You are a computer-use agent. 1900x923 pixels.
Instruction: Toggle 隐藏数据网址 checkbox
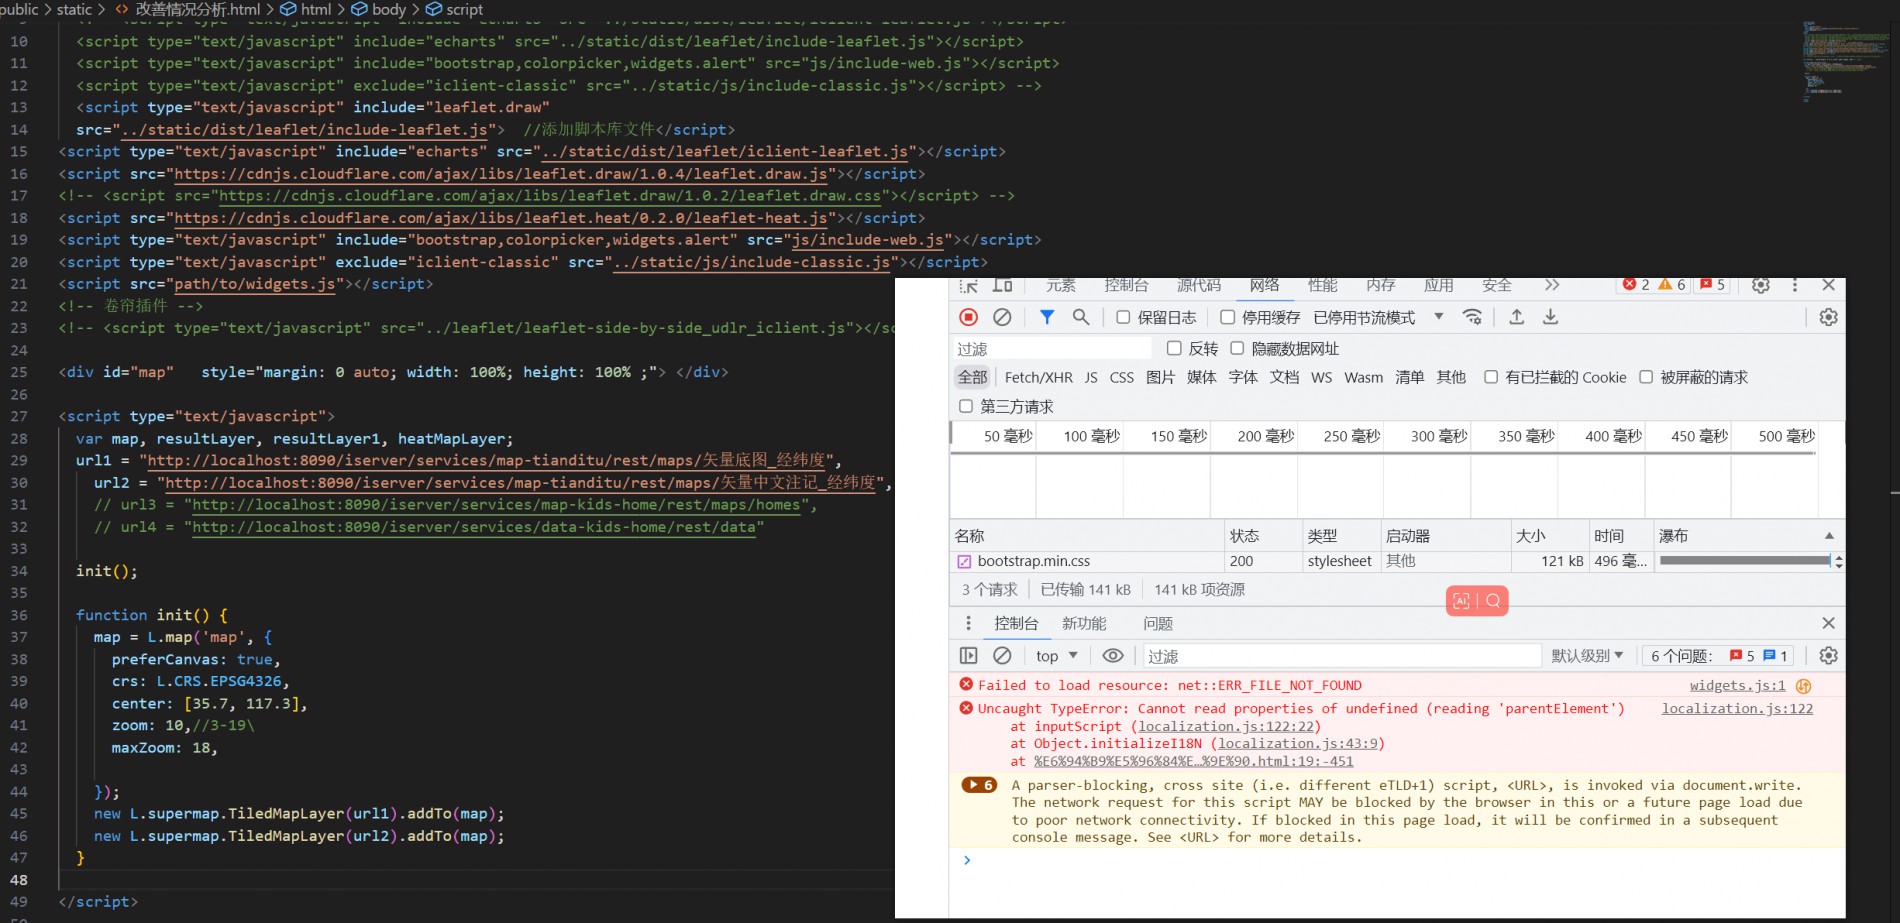[x=1237, y=348]
